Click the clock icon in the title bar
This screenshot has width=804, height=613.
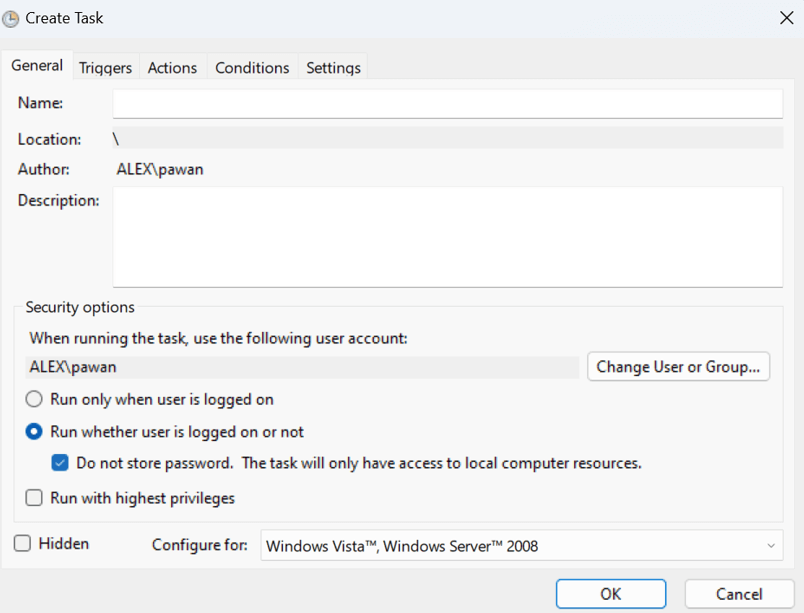pos(11,18)
